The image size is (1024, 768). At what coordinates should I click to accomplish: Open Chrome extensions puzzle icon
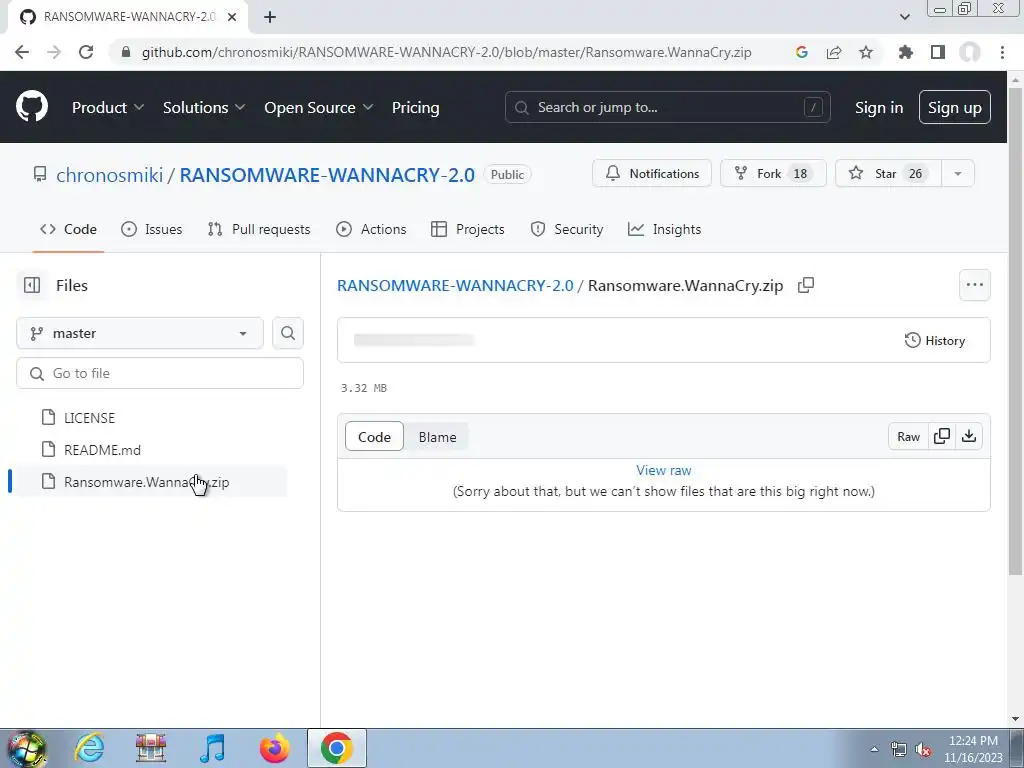tap(905, 52)
